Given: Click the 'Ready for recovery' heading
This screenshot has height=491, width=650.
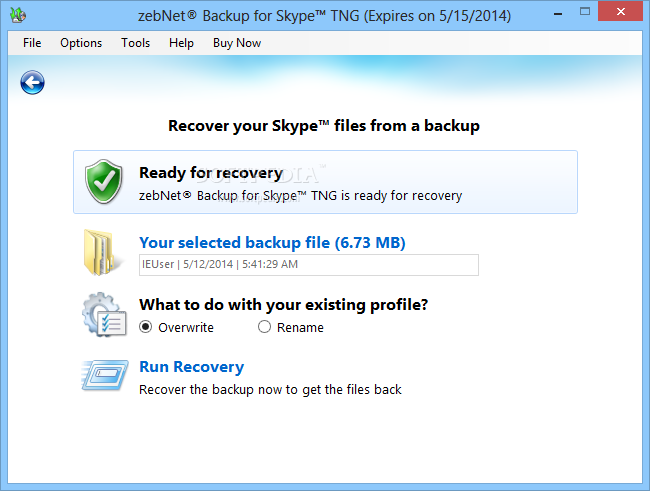Looking at the screenshot, I should (211, 173).
